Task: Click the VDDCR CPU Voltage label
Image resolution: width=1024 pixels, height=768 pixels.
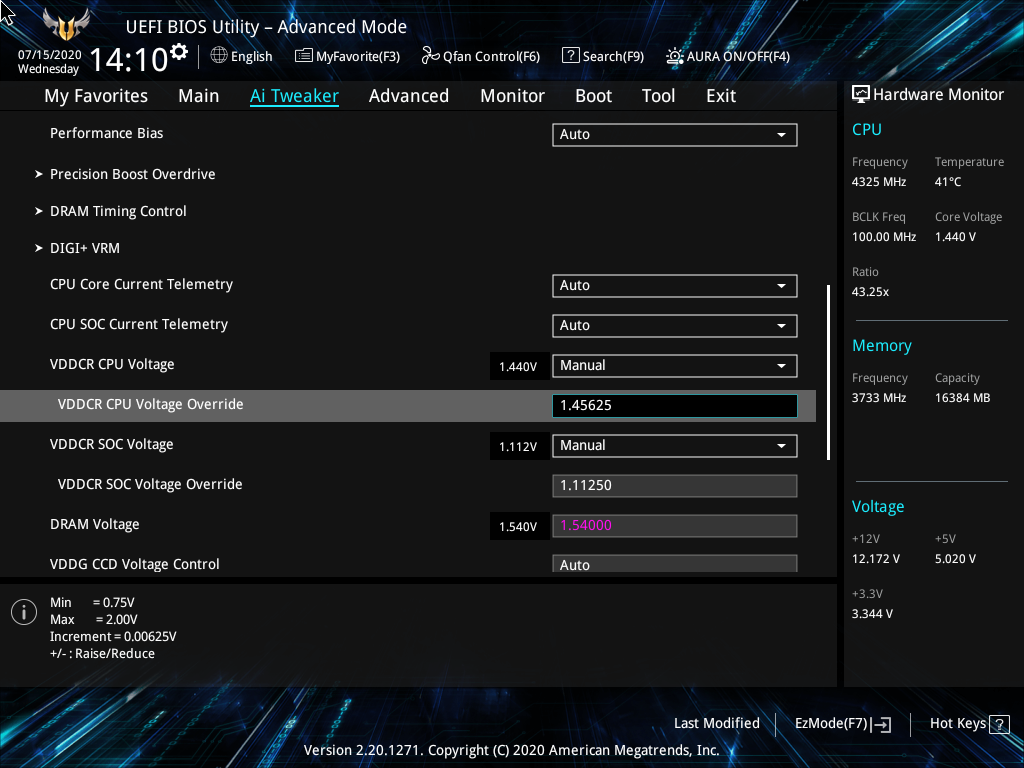Action: click(x=112, y=364)
